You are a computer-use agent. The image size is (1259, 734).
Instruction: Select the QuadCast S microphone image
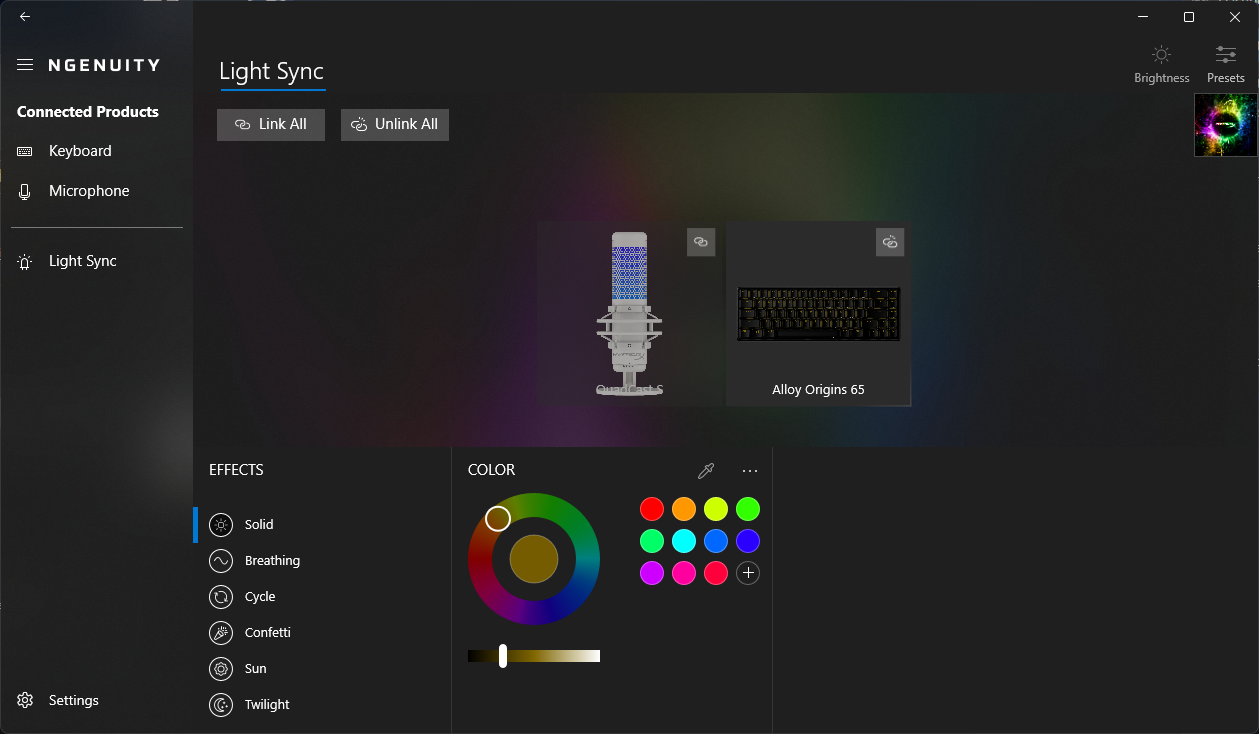(629, 314)
